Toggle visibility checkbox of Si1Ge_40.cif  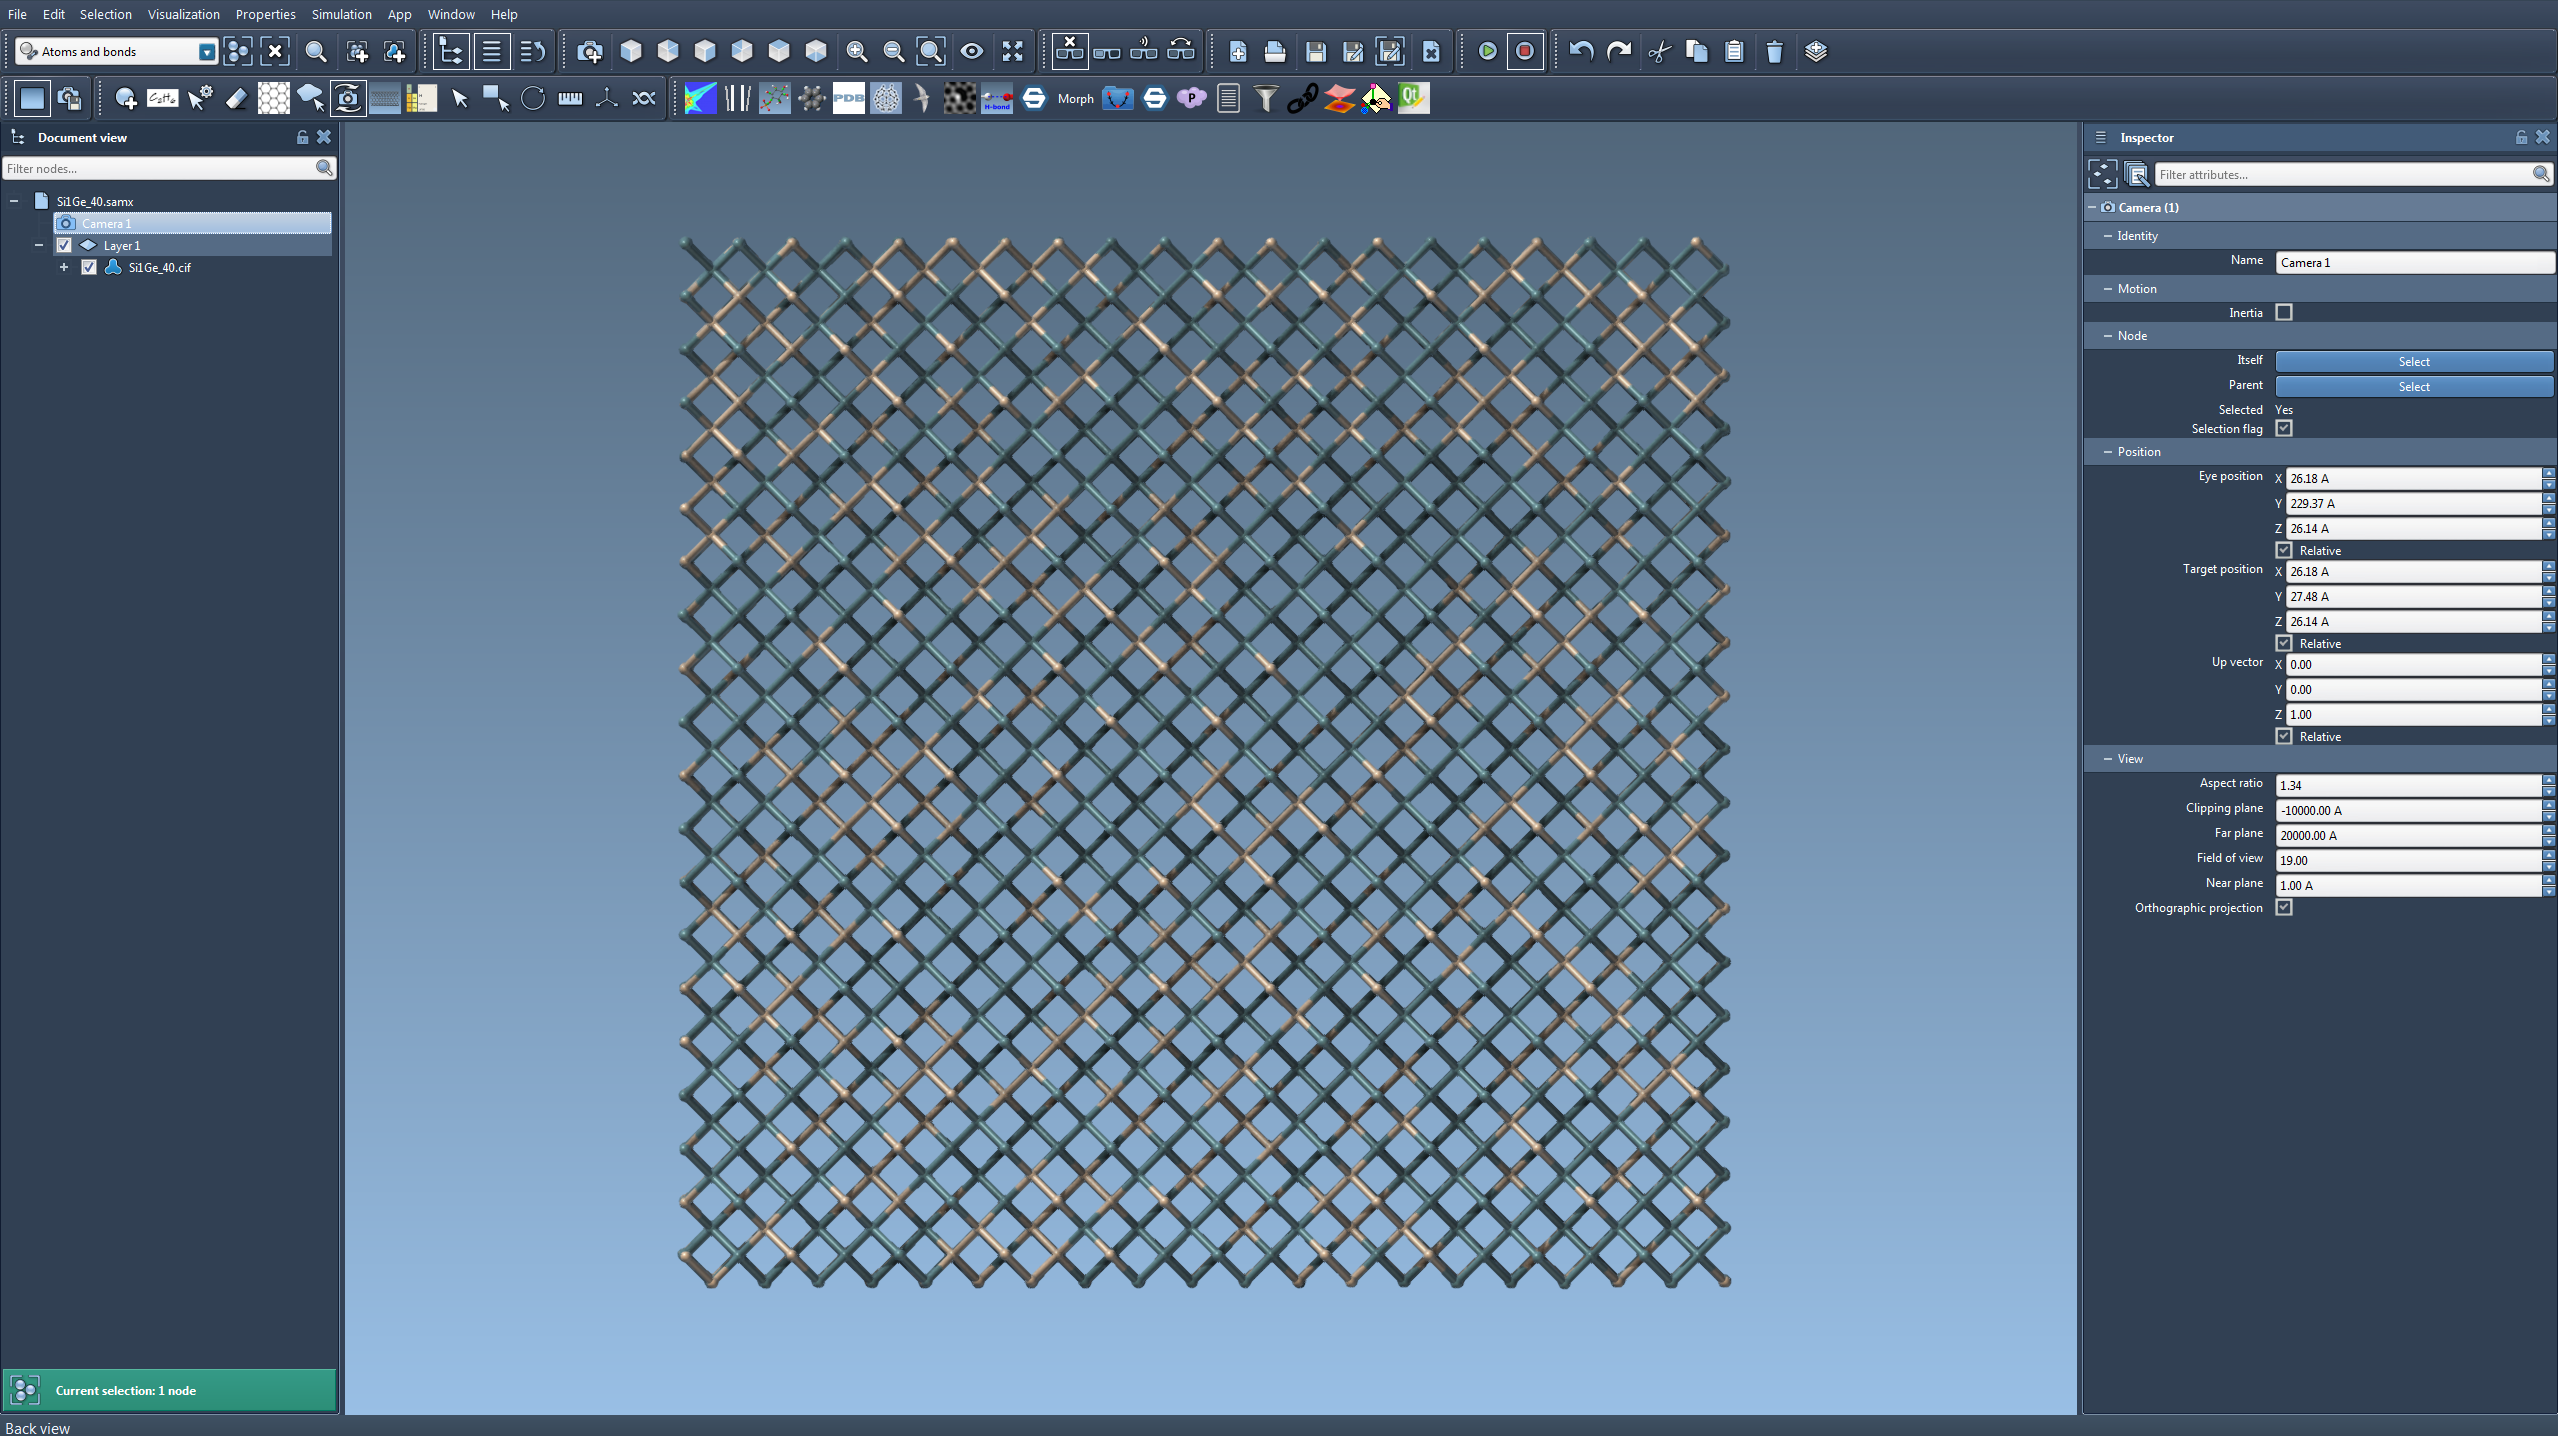[89, 267]
